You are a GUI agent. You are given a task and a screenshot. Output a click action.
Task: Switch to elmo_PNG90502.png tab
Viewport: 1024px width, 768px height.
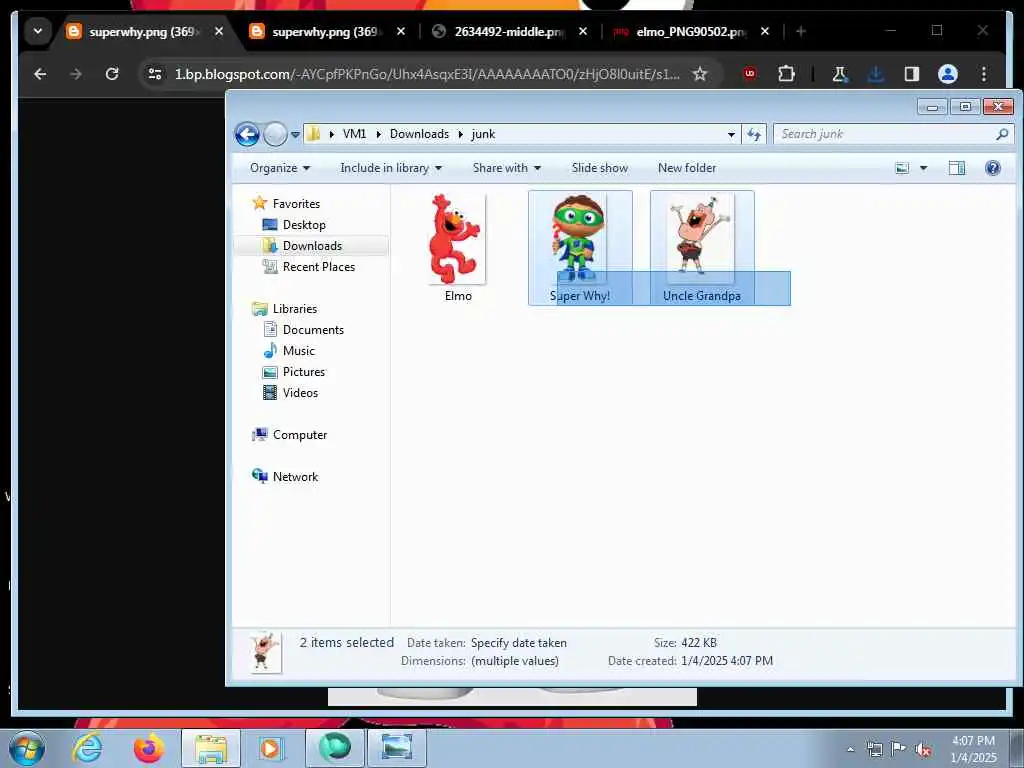coord(691,31)
